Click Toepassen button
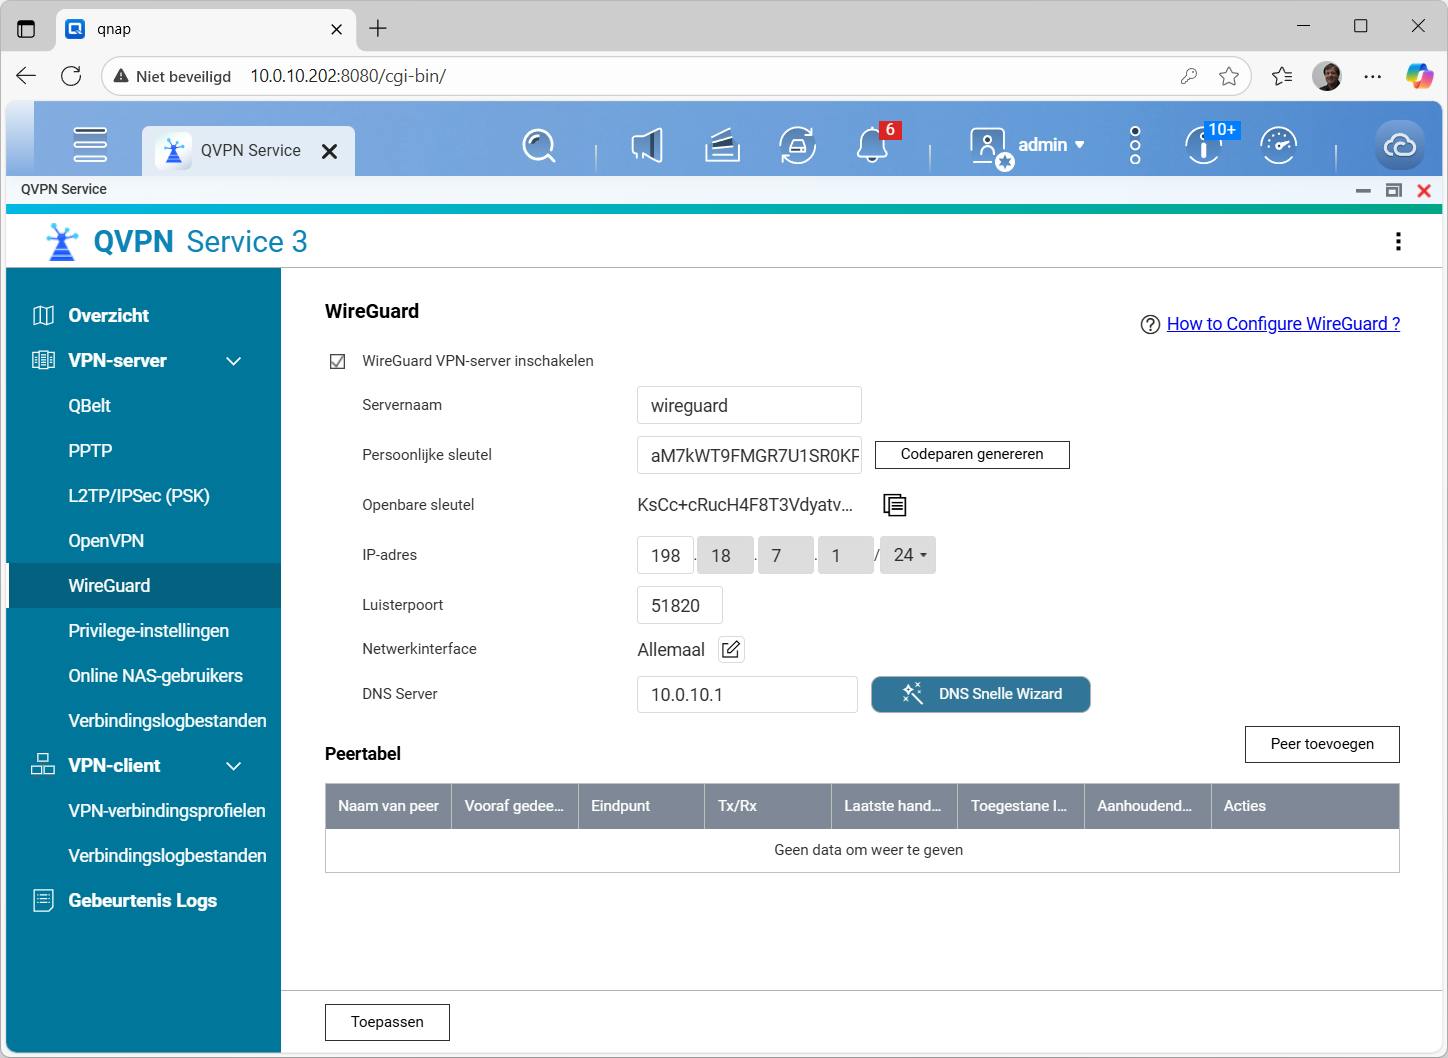Screen dimensions: 1448x1058 [x=387, y=1022]
